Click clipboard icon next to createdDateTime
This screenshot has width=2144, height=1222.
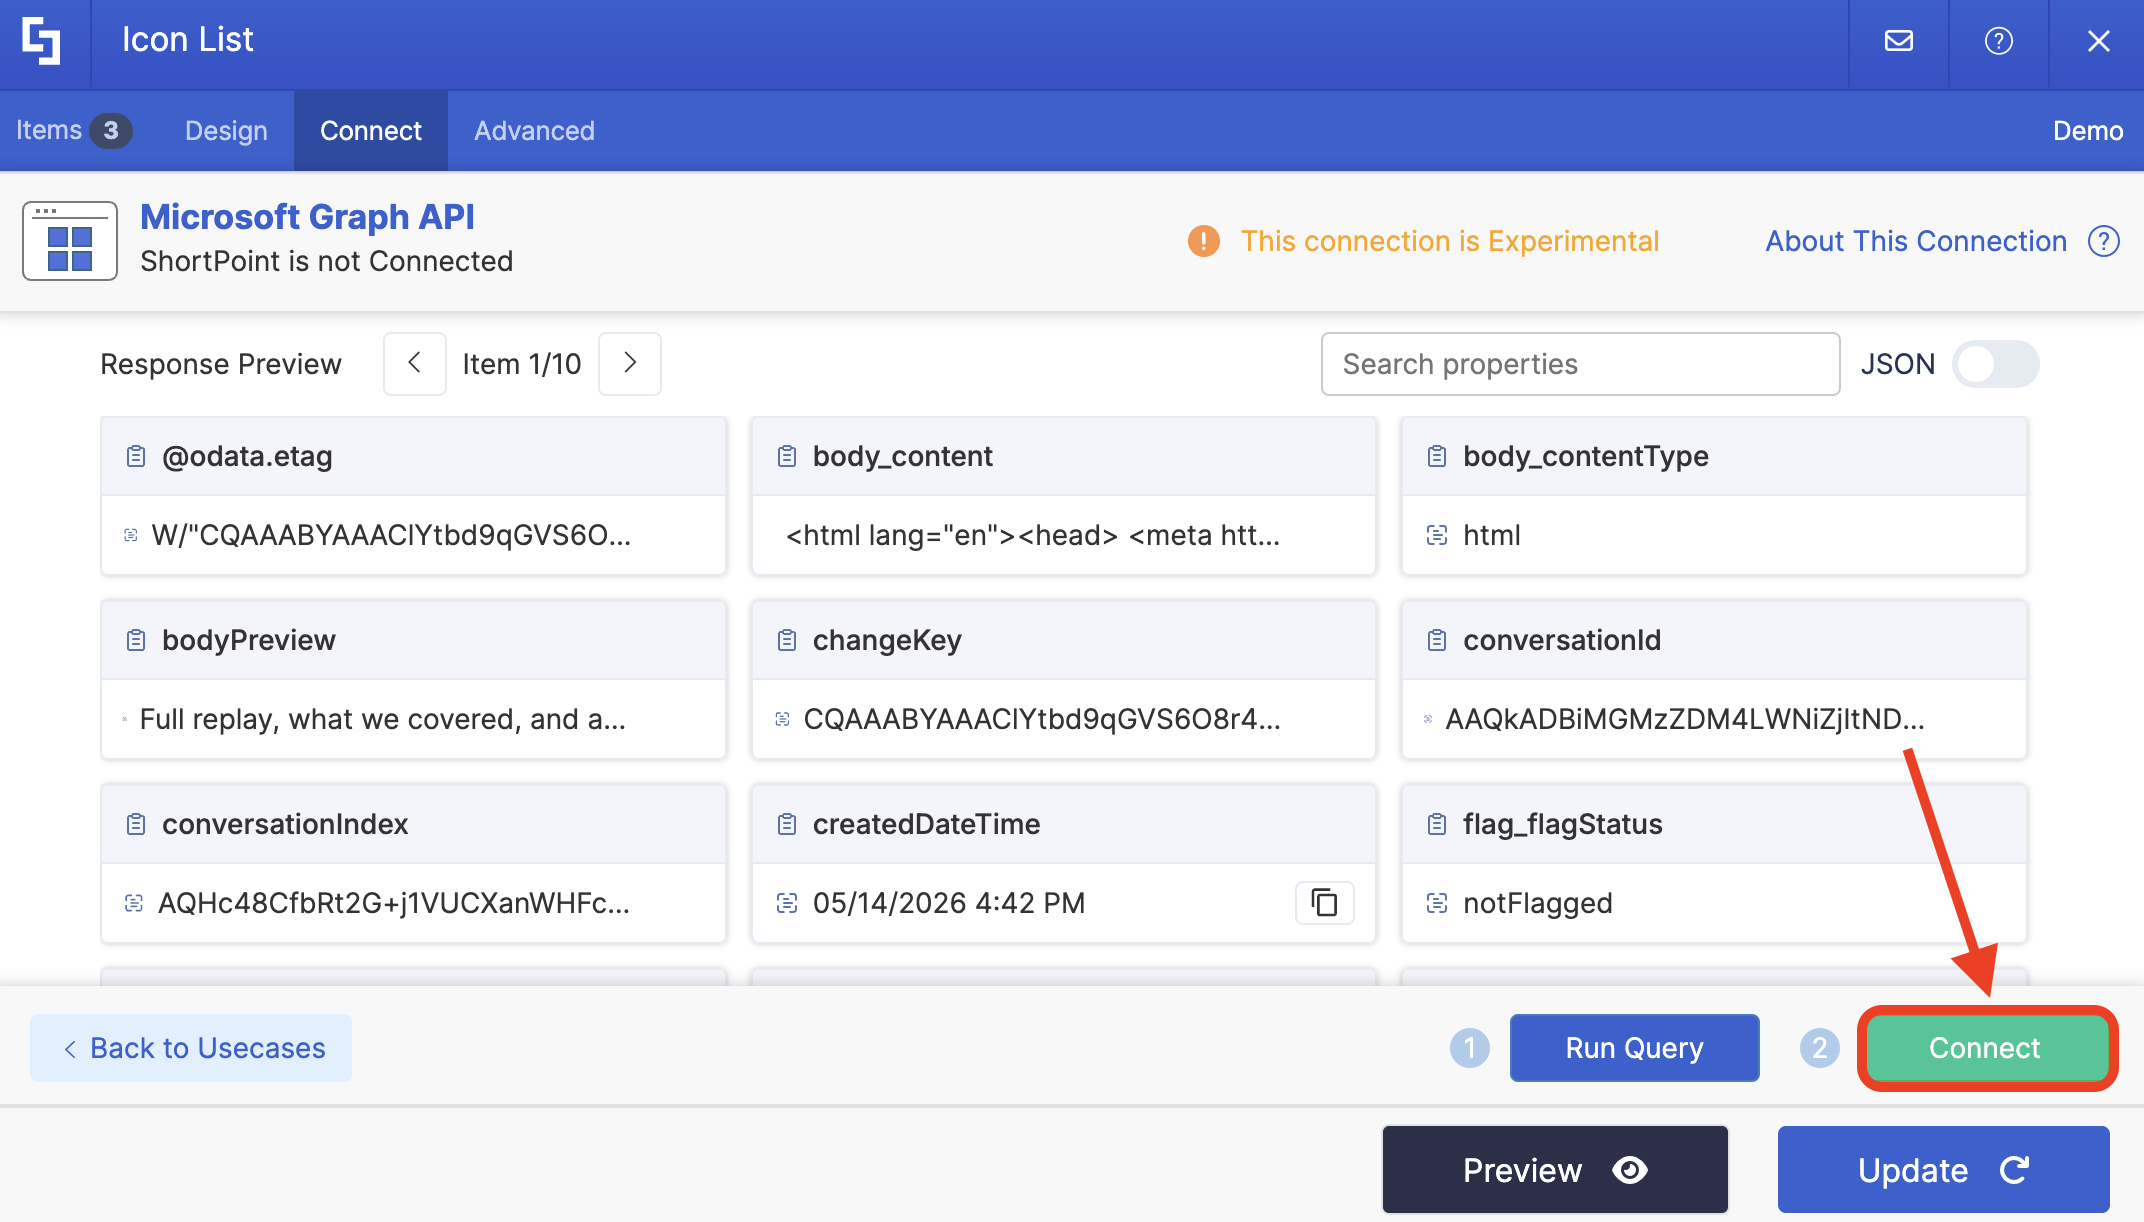tap(787, 824)
